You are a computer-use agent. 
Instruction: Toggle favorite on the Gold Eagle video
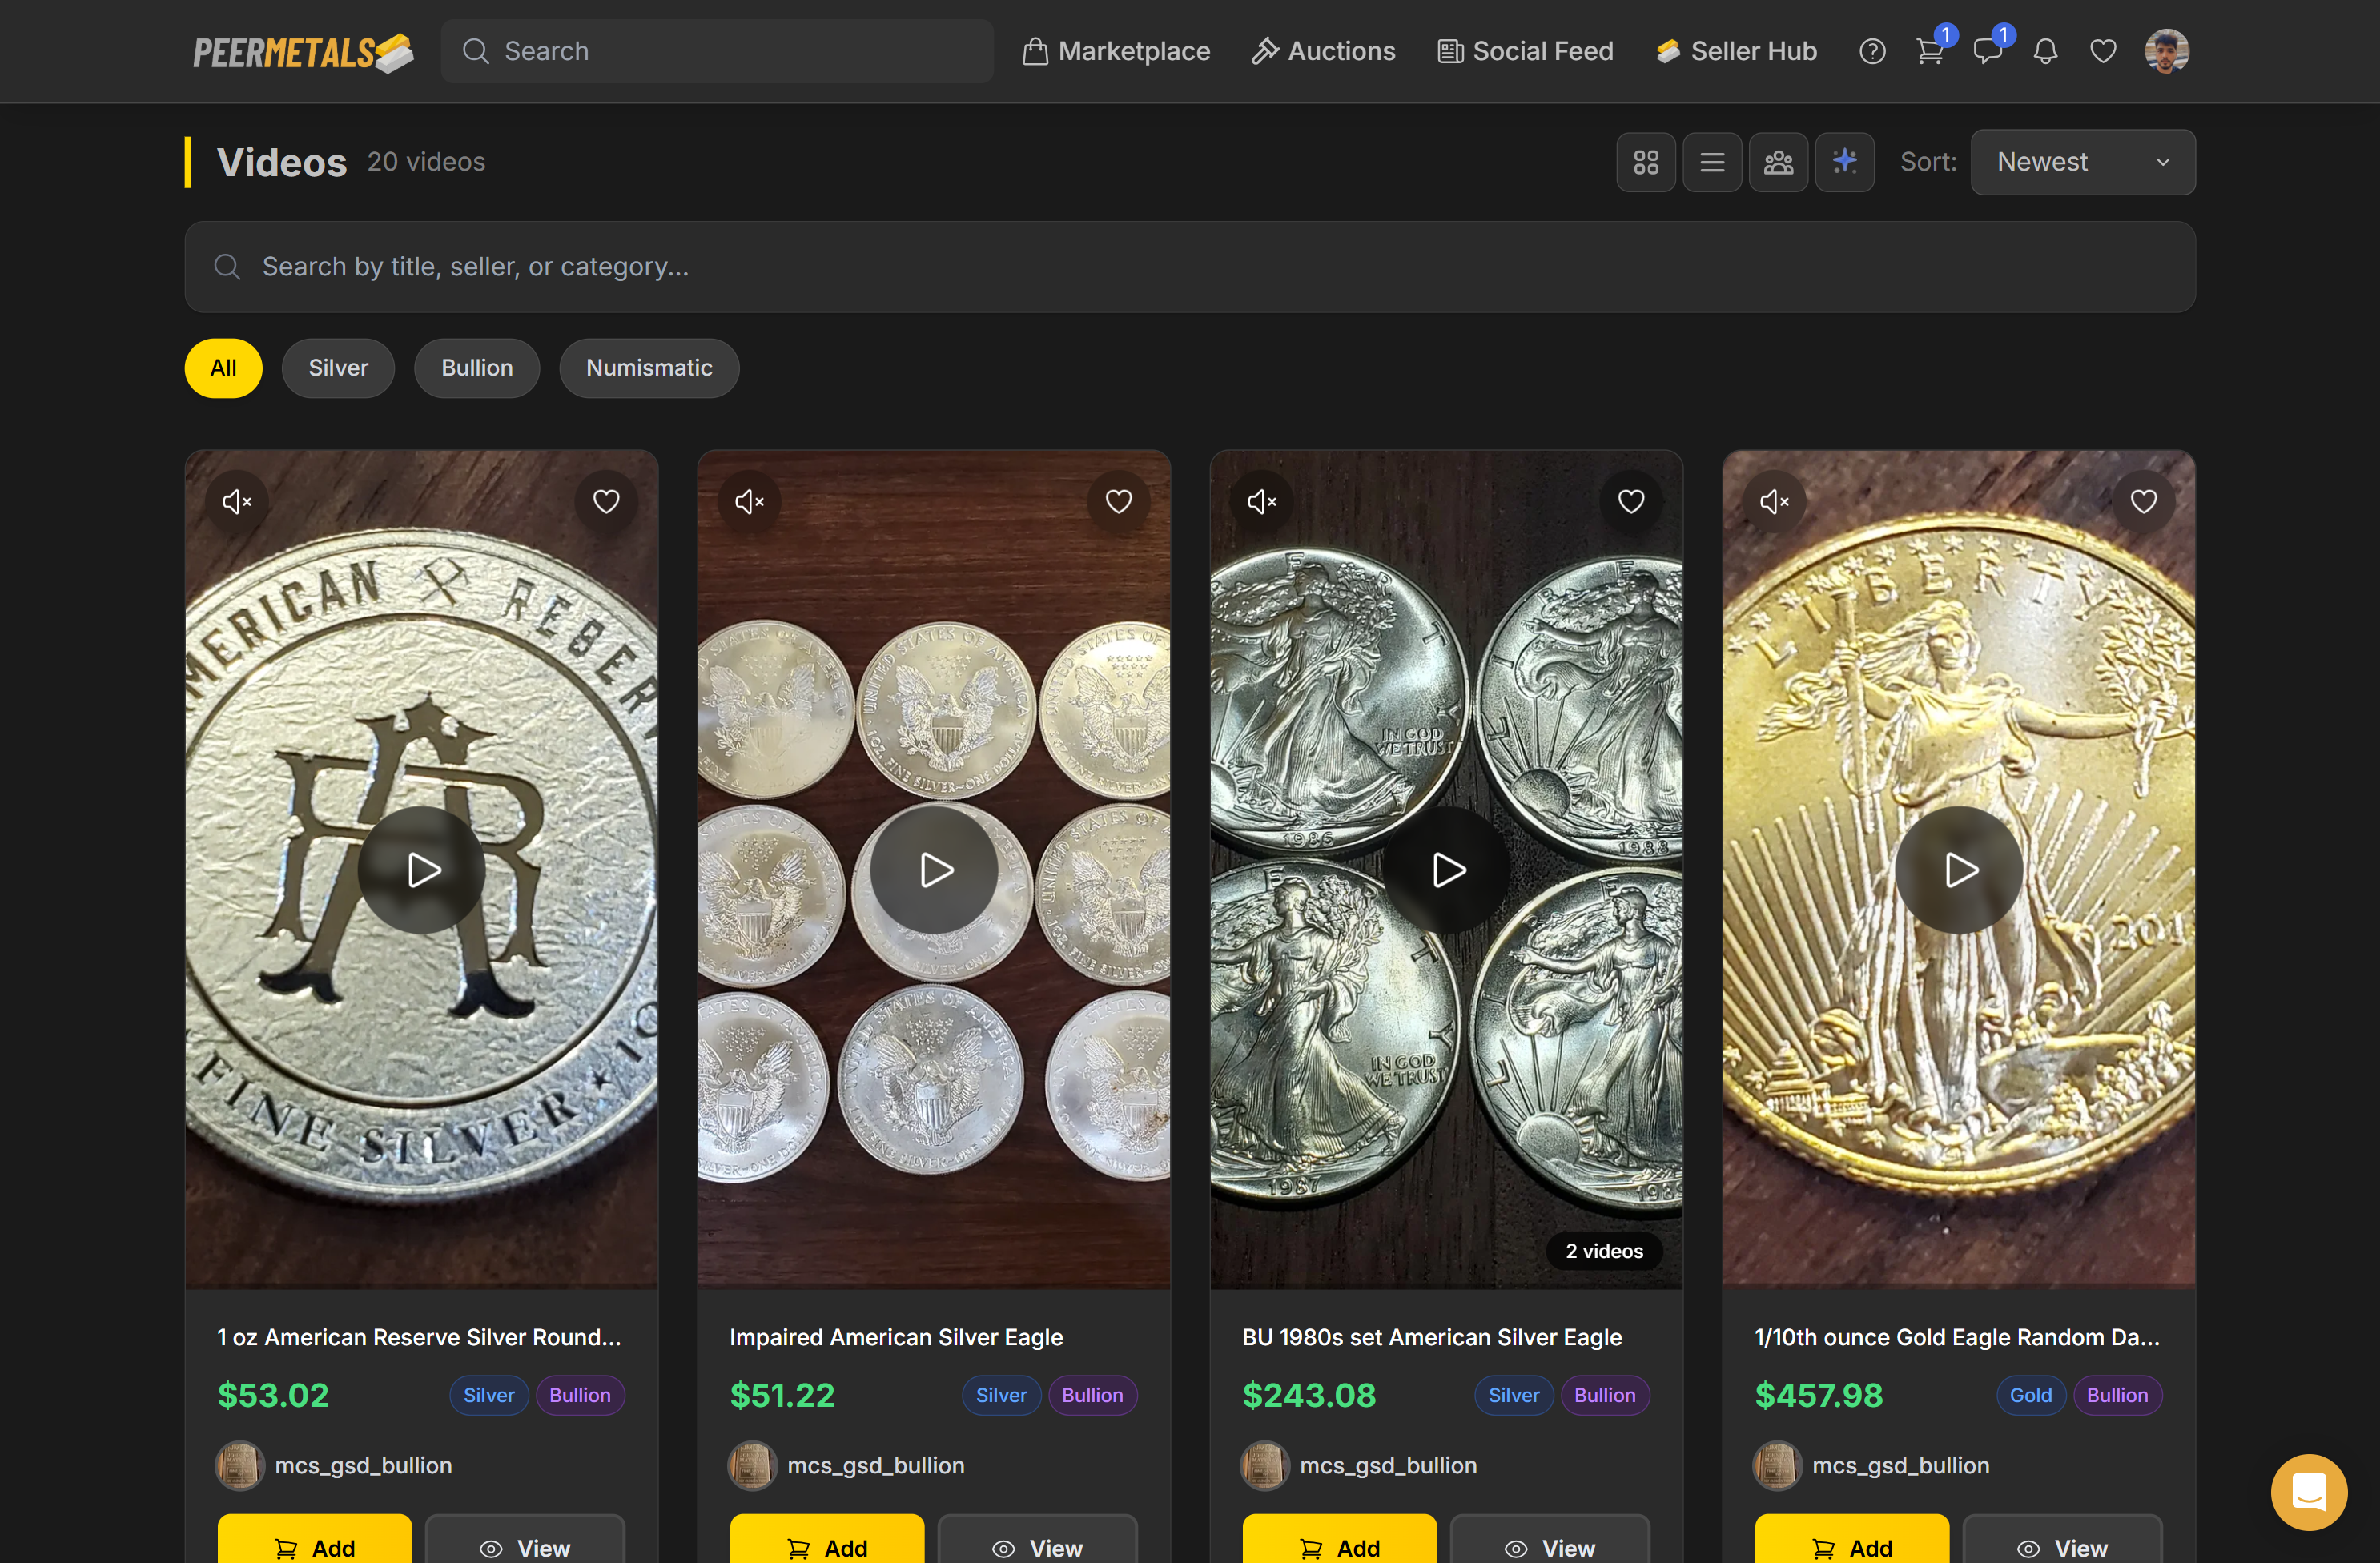pyautogui.click(x=2143, y=502)
